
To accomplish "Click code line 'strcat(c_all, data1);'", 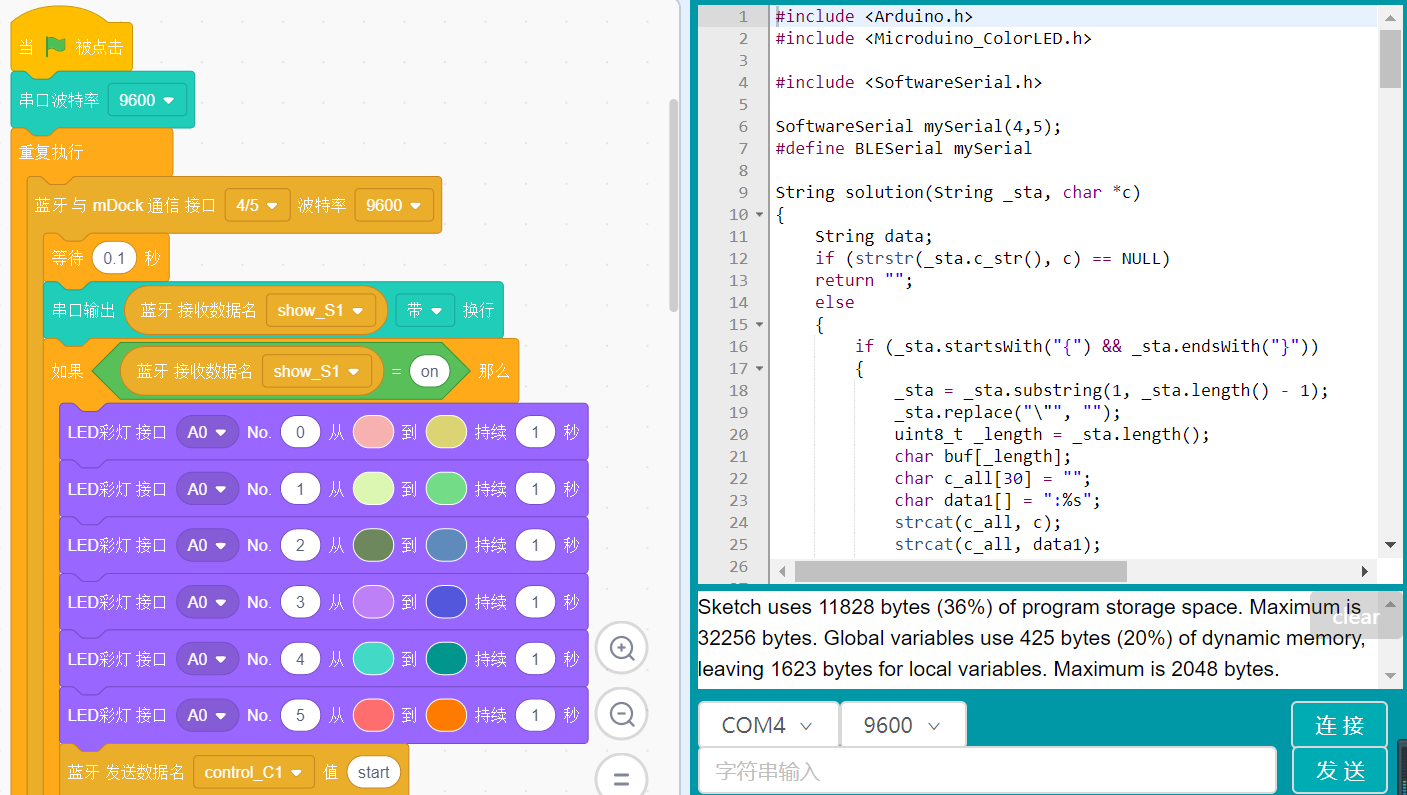I will (997, 544).
